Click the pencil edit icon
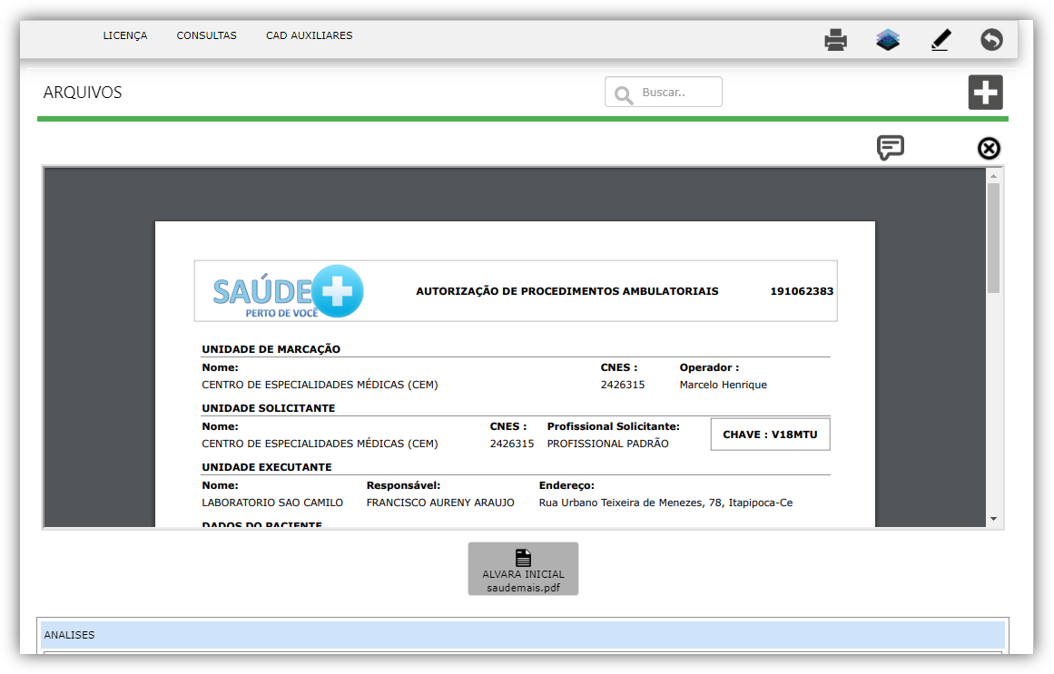 coord(940,40)
